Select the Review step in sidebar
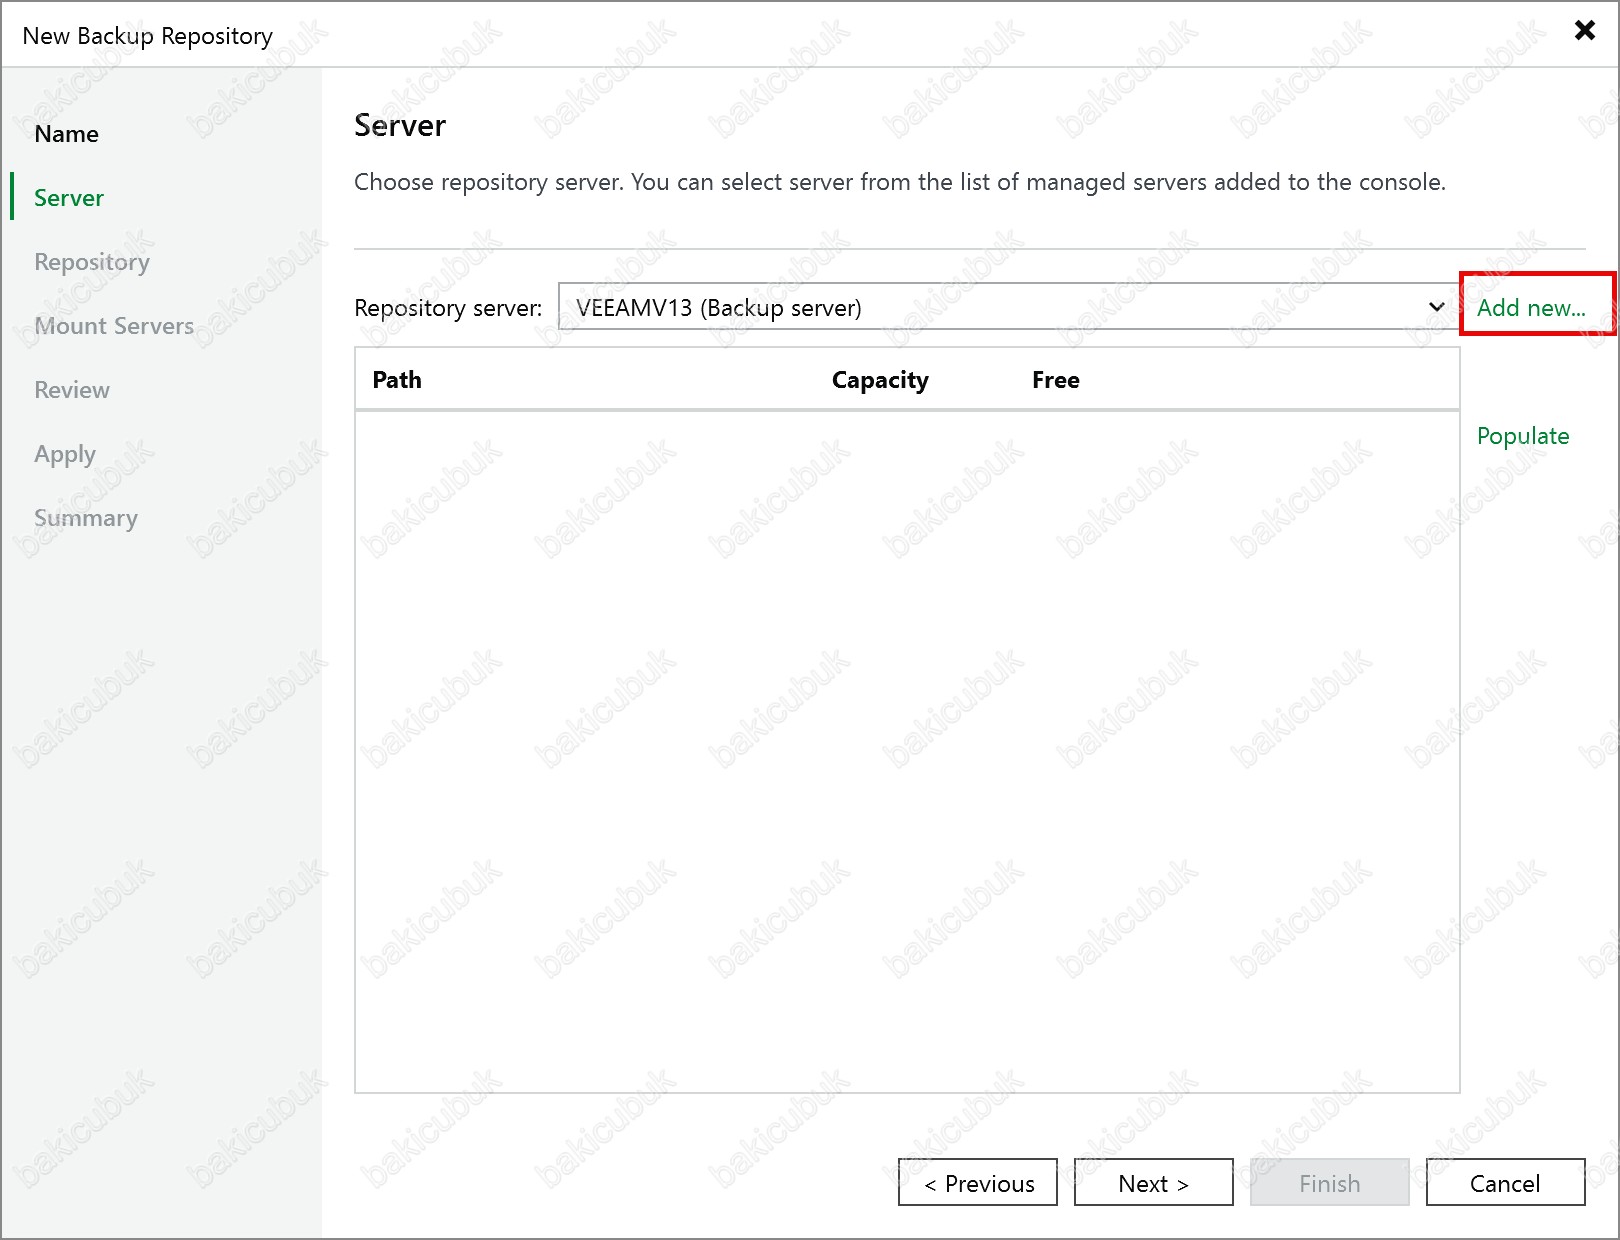This screenshot has width=1620, height=1240. pos(71,390)
